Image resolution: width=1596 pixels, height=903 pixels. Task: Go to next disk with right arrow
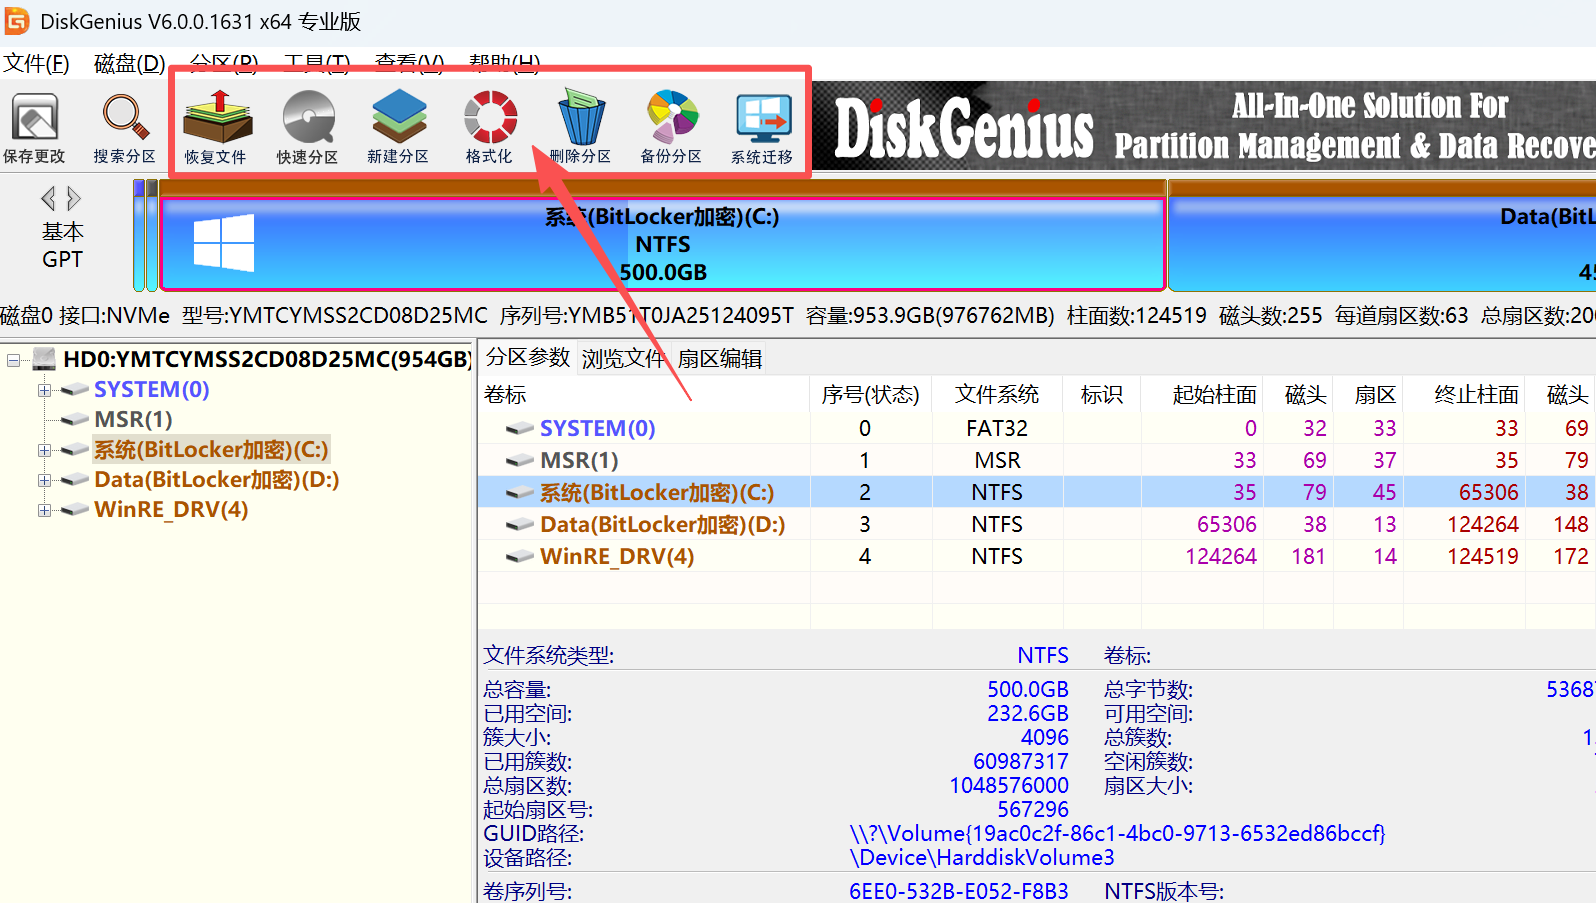[73, 198]
